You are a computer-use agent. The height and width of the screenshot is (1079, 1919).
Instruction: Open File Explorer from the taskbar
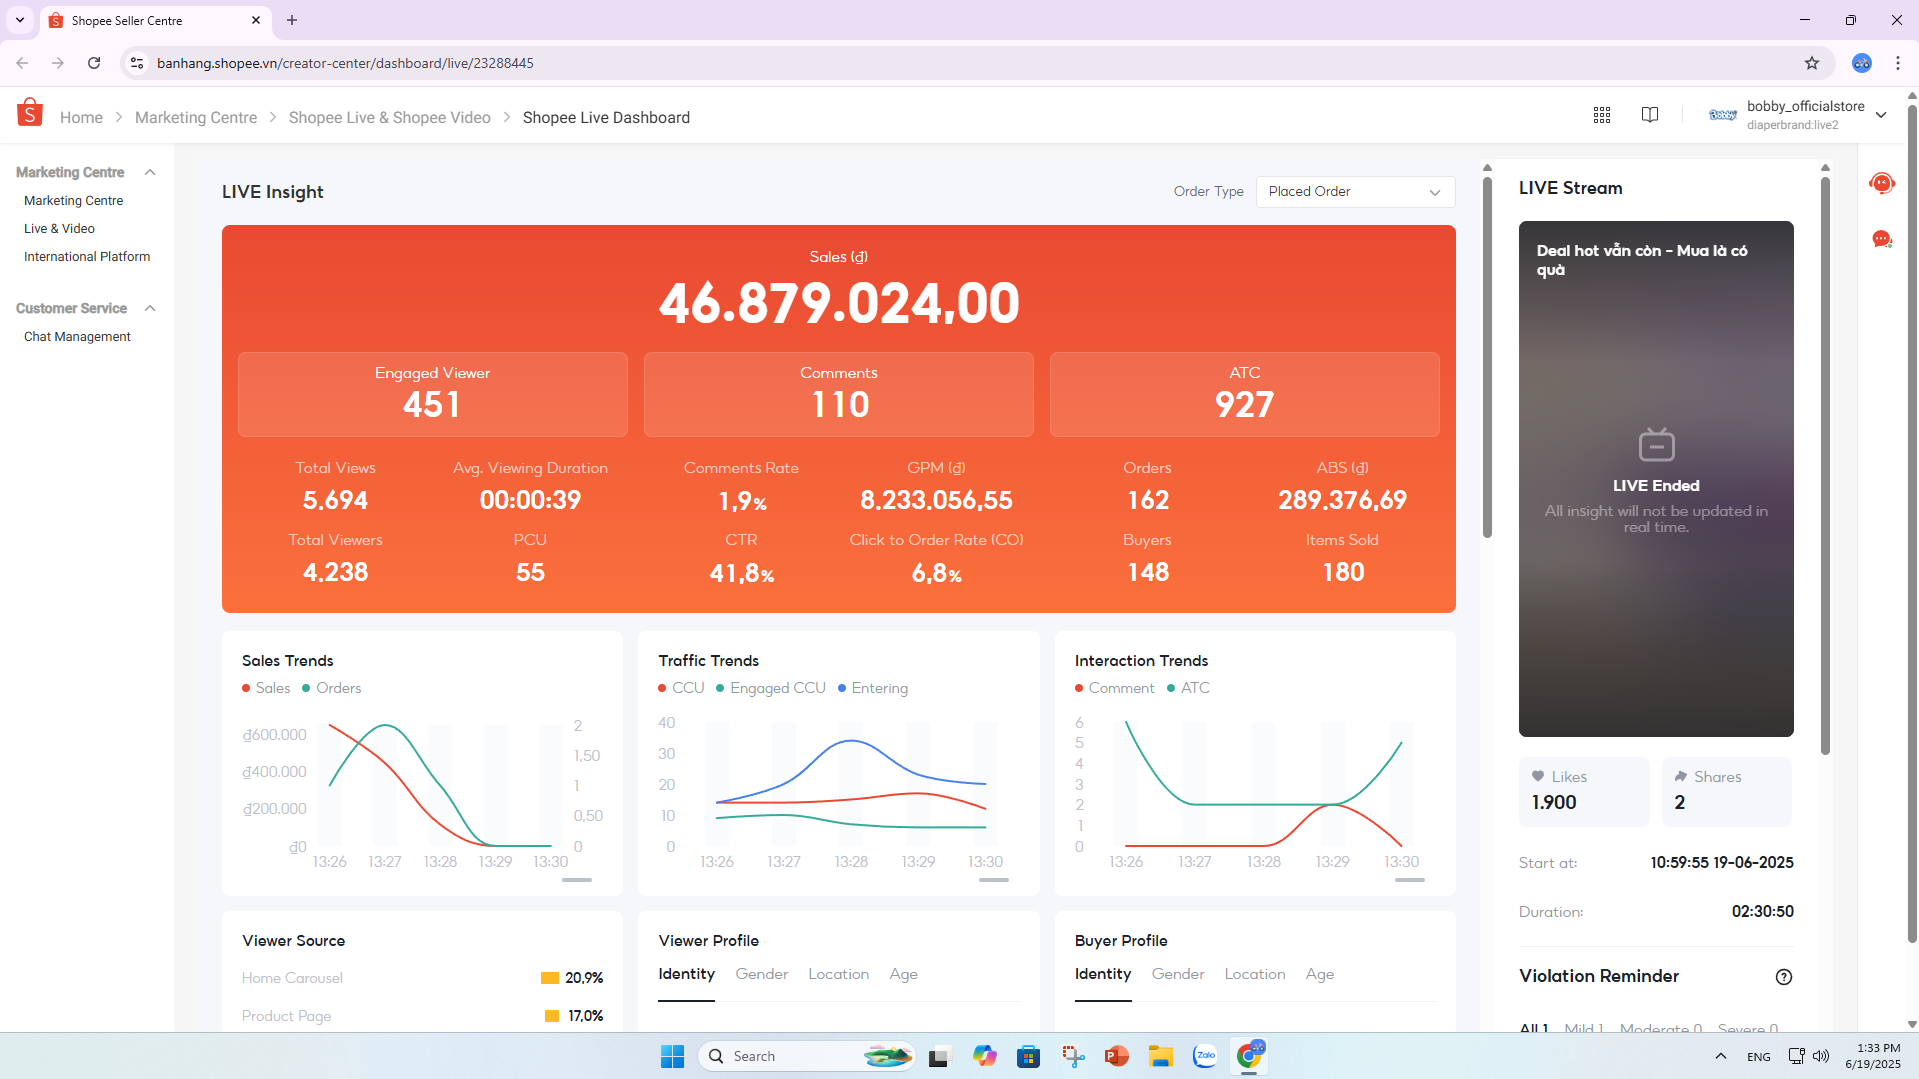tap(1161, 1056)
